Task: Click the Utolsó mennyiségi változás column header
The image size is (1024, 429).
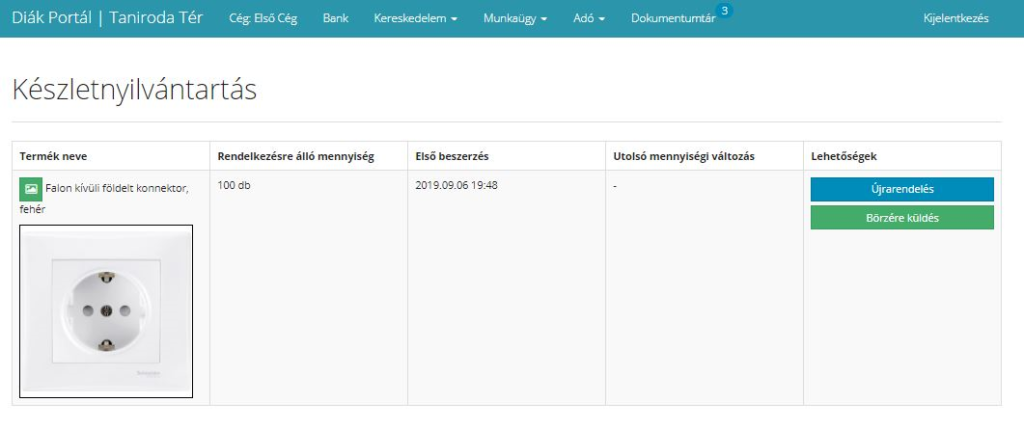Action: tap(683, 156)
